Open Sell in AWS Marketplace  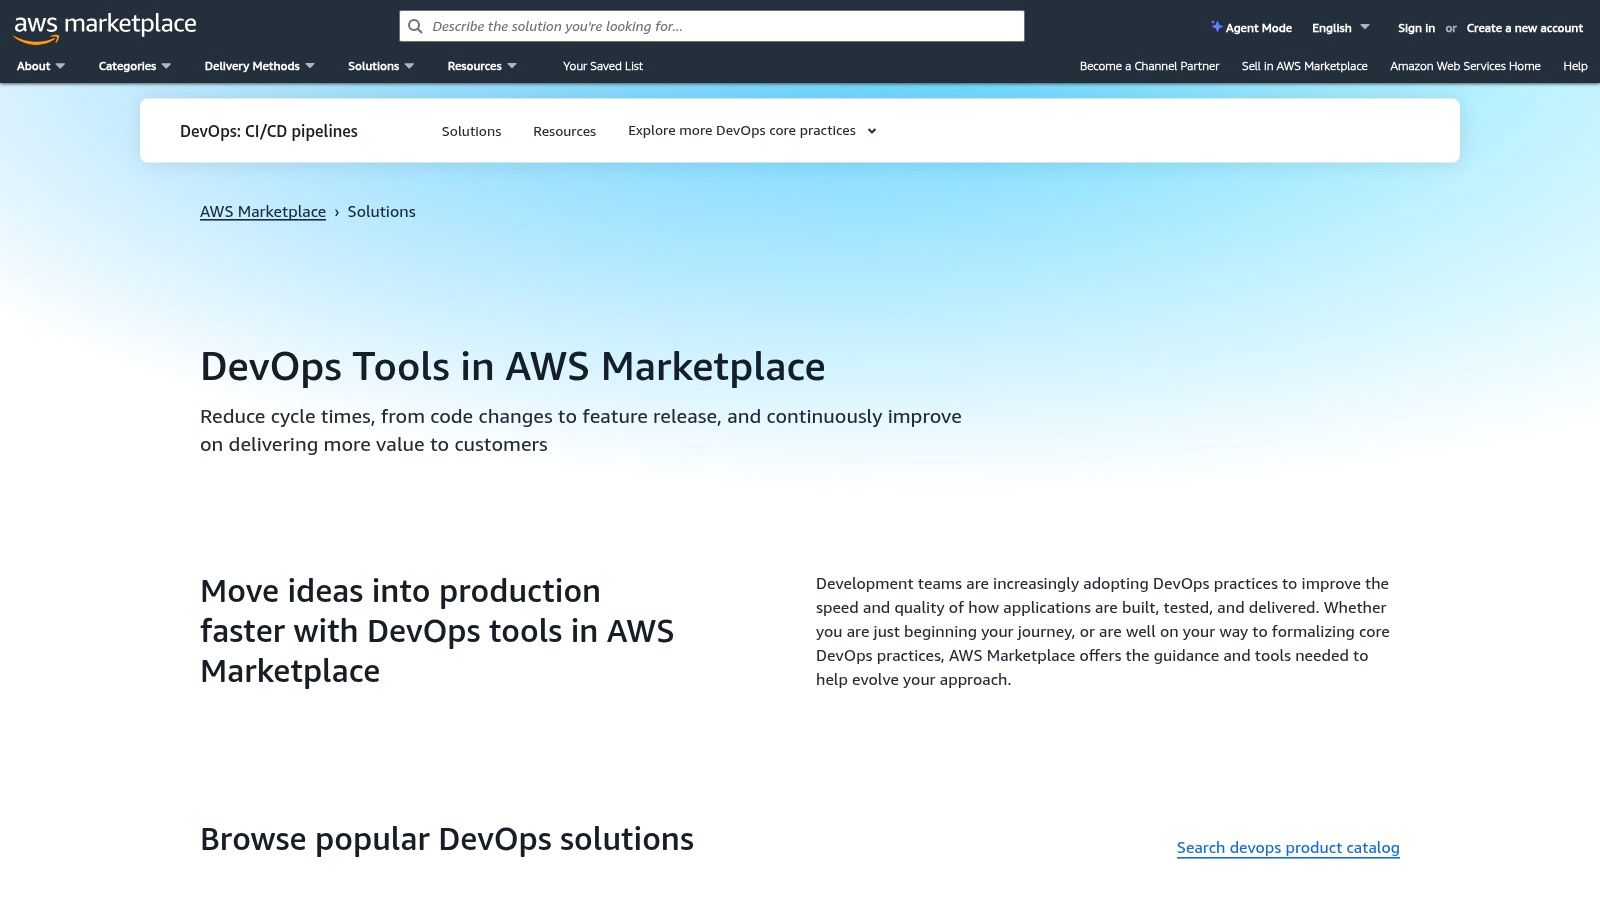point(1304,66)
